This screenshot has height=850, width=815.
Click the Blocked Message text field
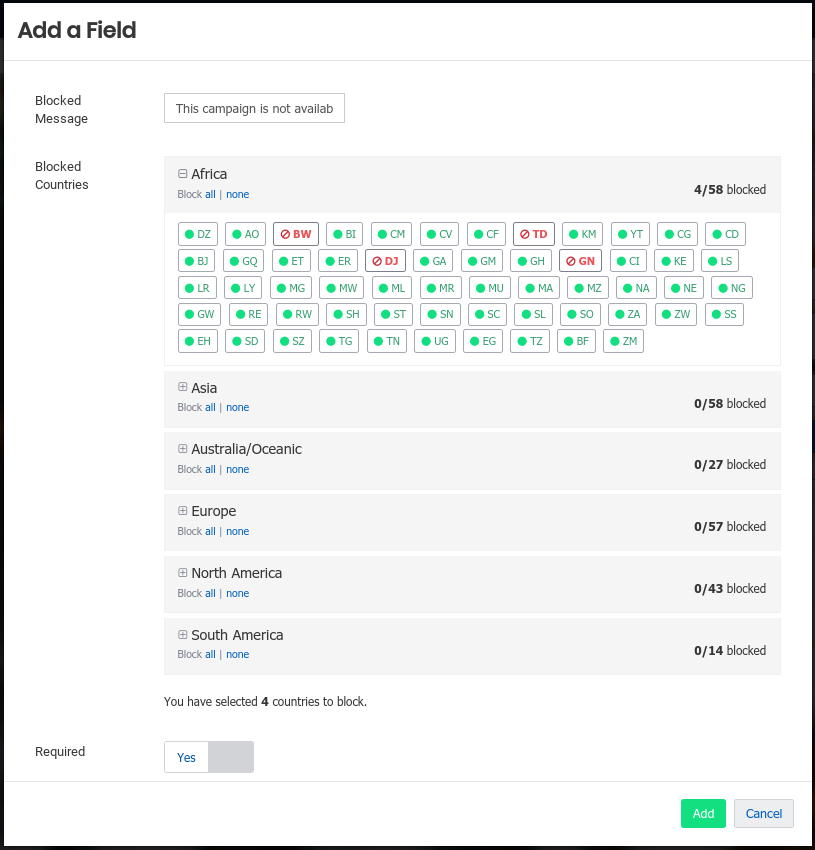(x=254, y=109)
